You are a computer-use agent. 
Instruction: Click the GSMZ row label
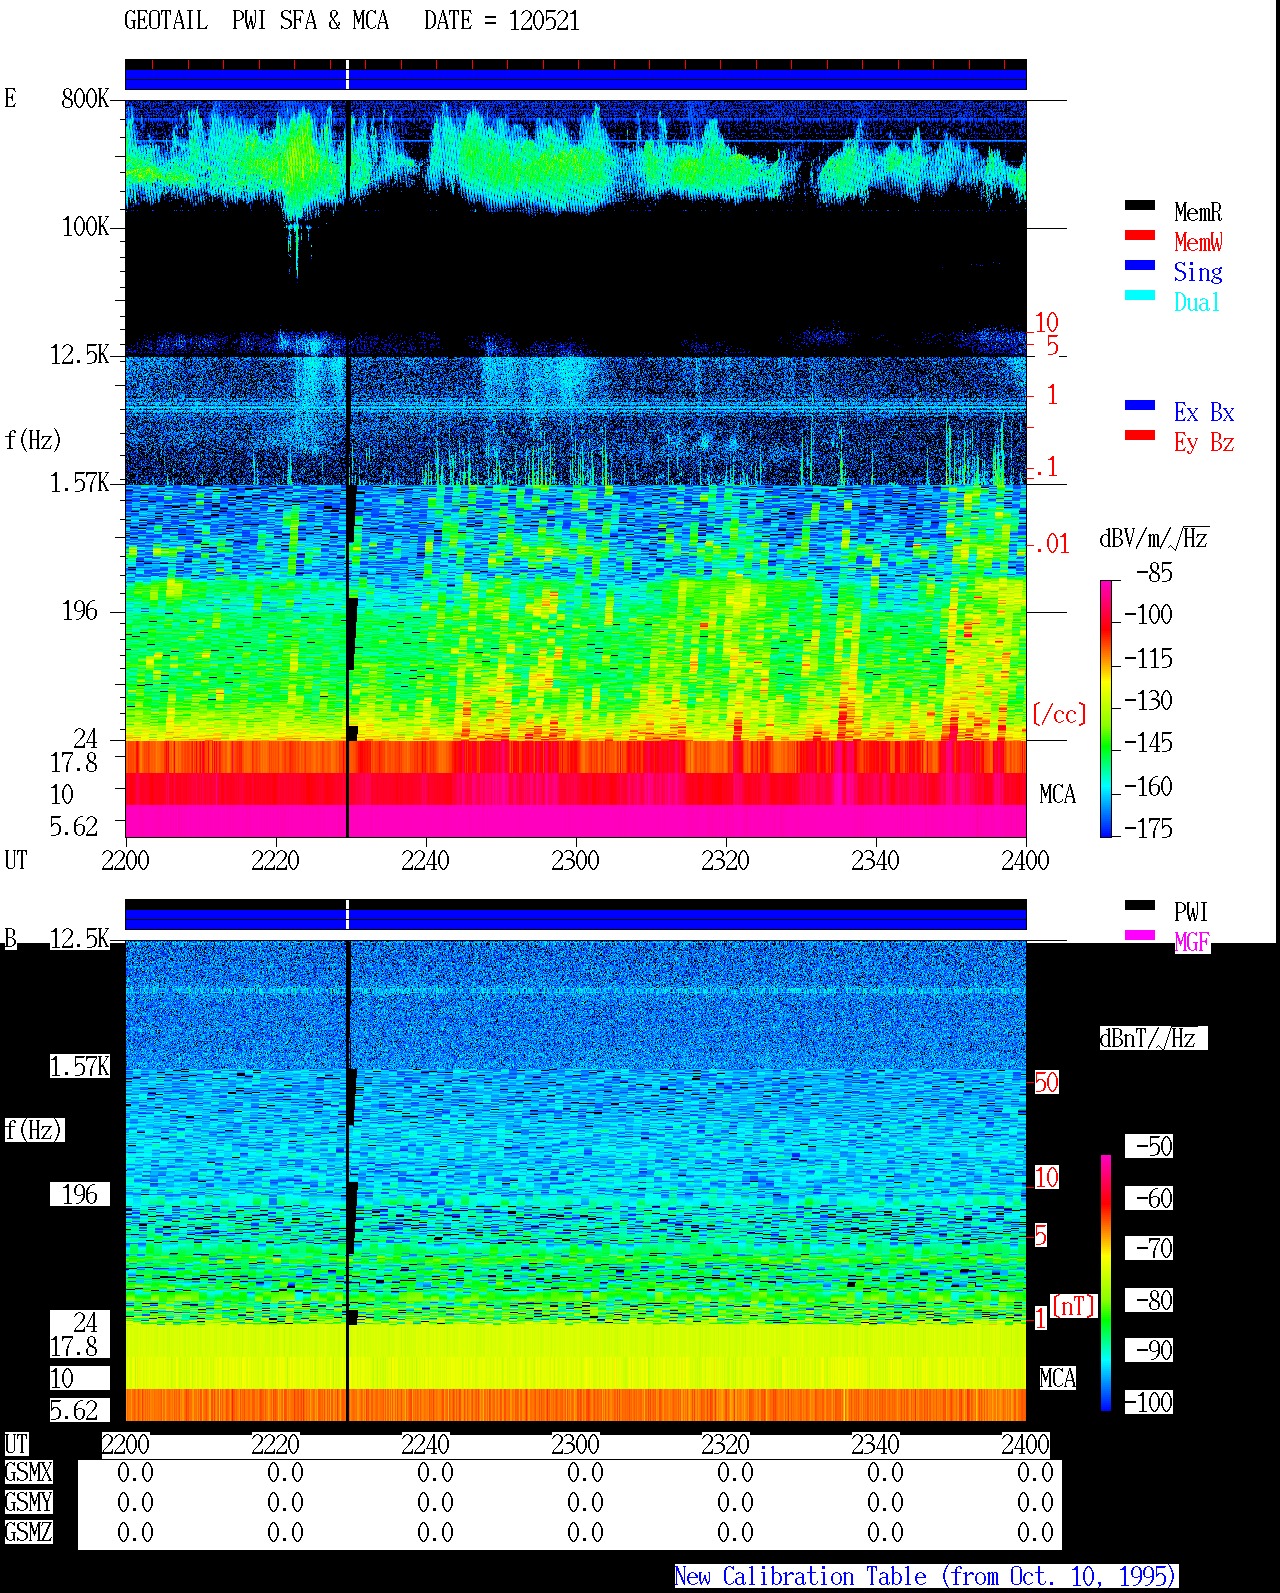pyautogui.click(x=28, y=1532)
